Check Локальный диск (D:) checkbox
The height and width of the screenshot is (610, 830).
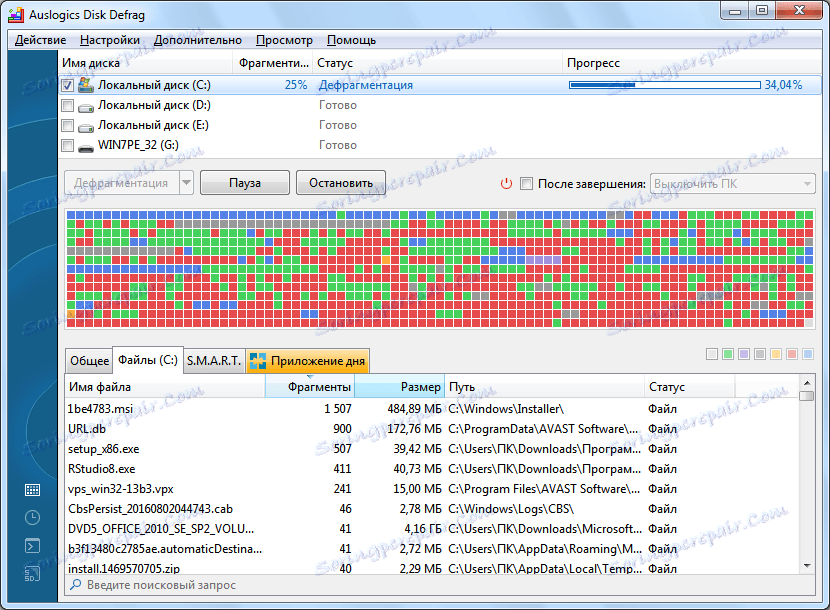tap(67, 105)
